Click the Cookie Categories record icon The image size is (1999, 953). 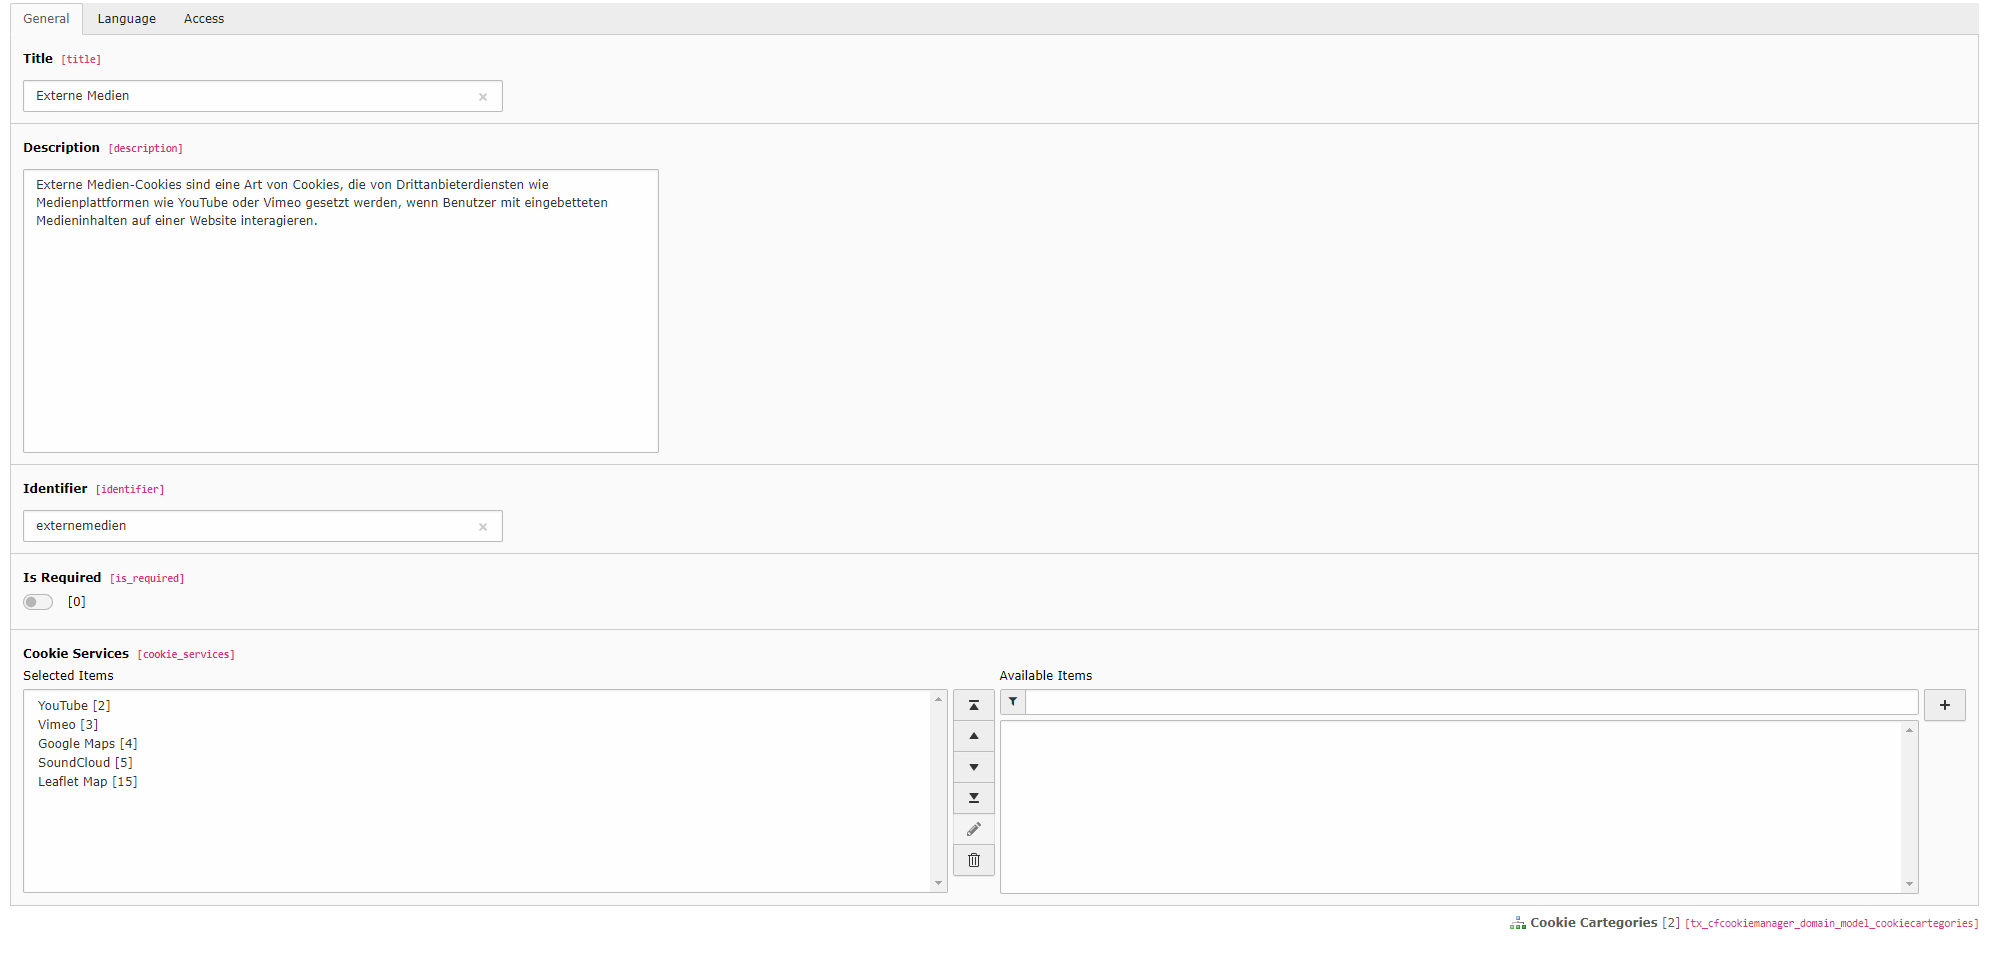point(1517,923)
